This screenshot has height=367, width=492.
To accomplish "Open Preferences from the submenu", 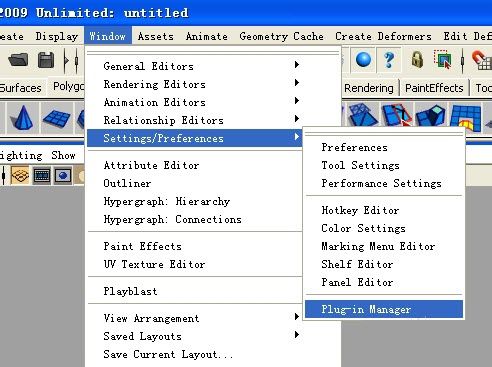I will (x=384, y=147).
